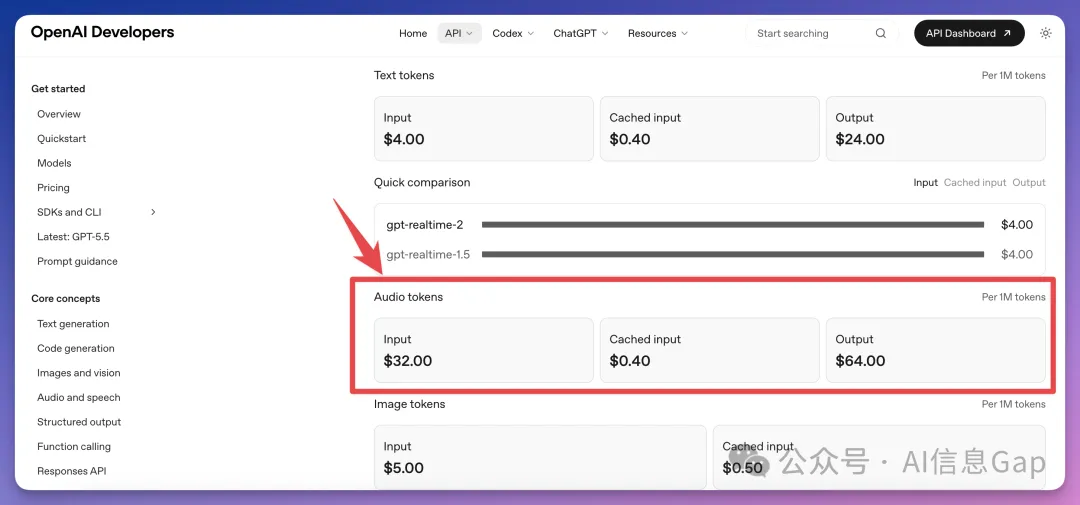Expand the ChatGPT nav dropdown
This screenshot has width=1080, height=505.
tap(581, 33)
